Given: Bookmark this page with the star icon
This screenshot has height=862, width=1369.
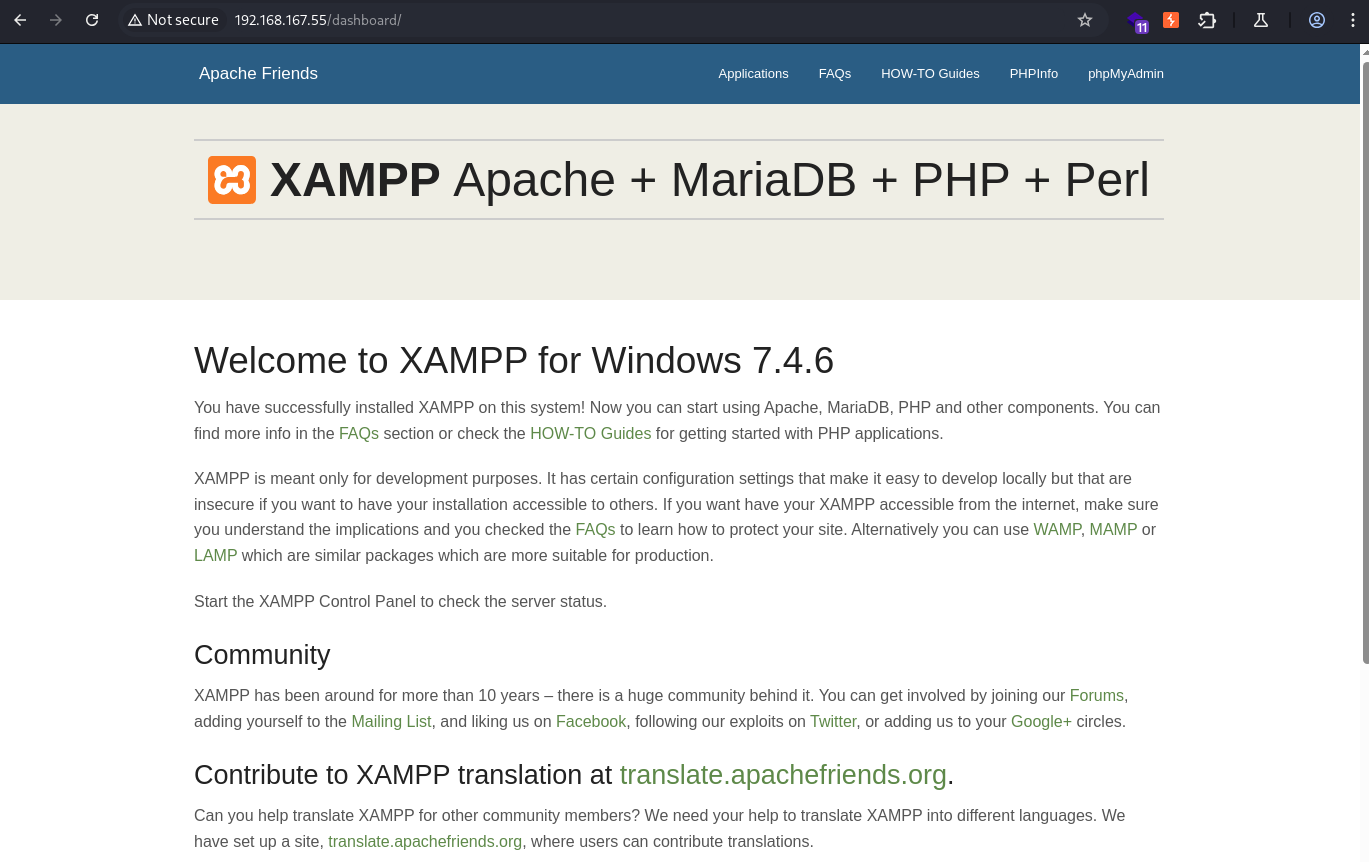Looking at the screenshot, I should coord(1085,20).
